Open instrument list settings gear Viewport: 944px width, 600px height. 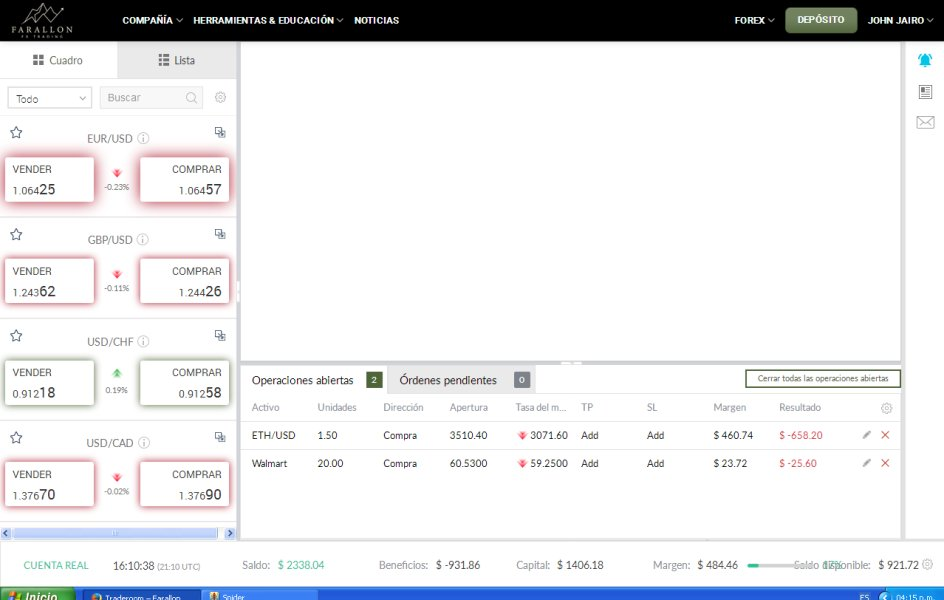[221, 98]
